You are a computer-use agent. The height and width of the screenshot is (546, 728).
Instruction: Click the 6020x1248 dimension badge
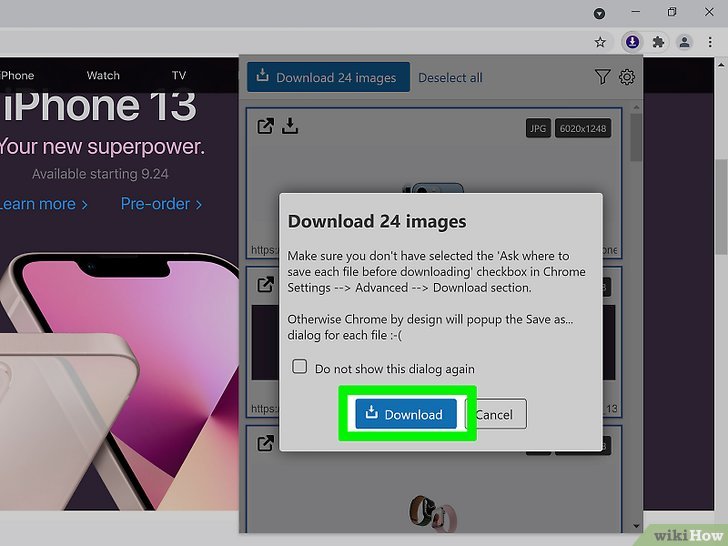[x=583, y=128]
